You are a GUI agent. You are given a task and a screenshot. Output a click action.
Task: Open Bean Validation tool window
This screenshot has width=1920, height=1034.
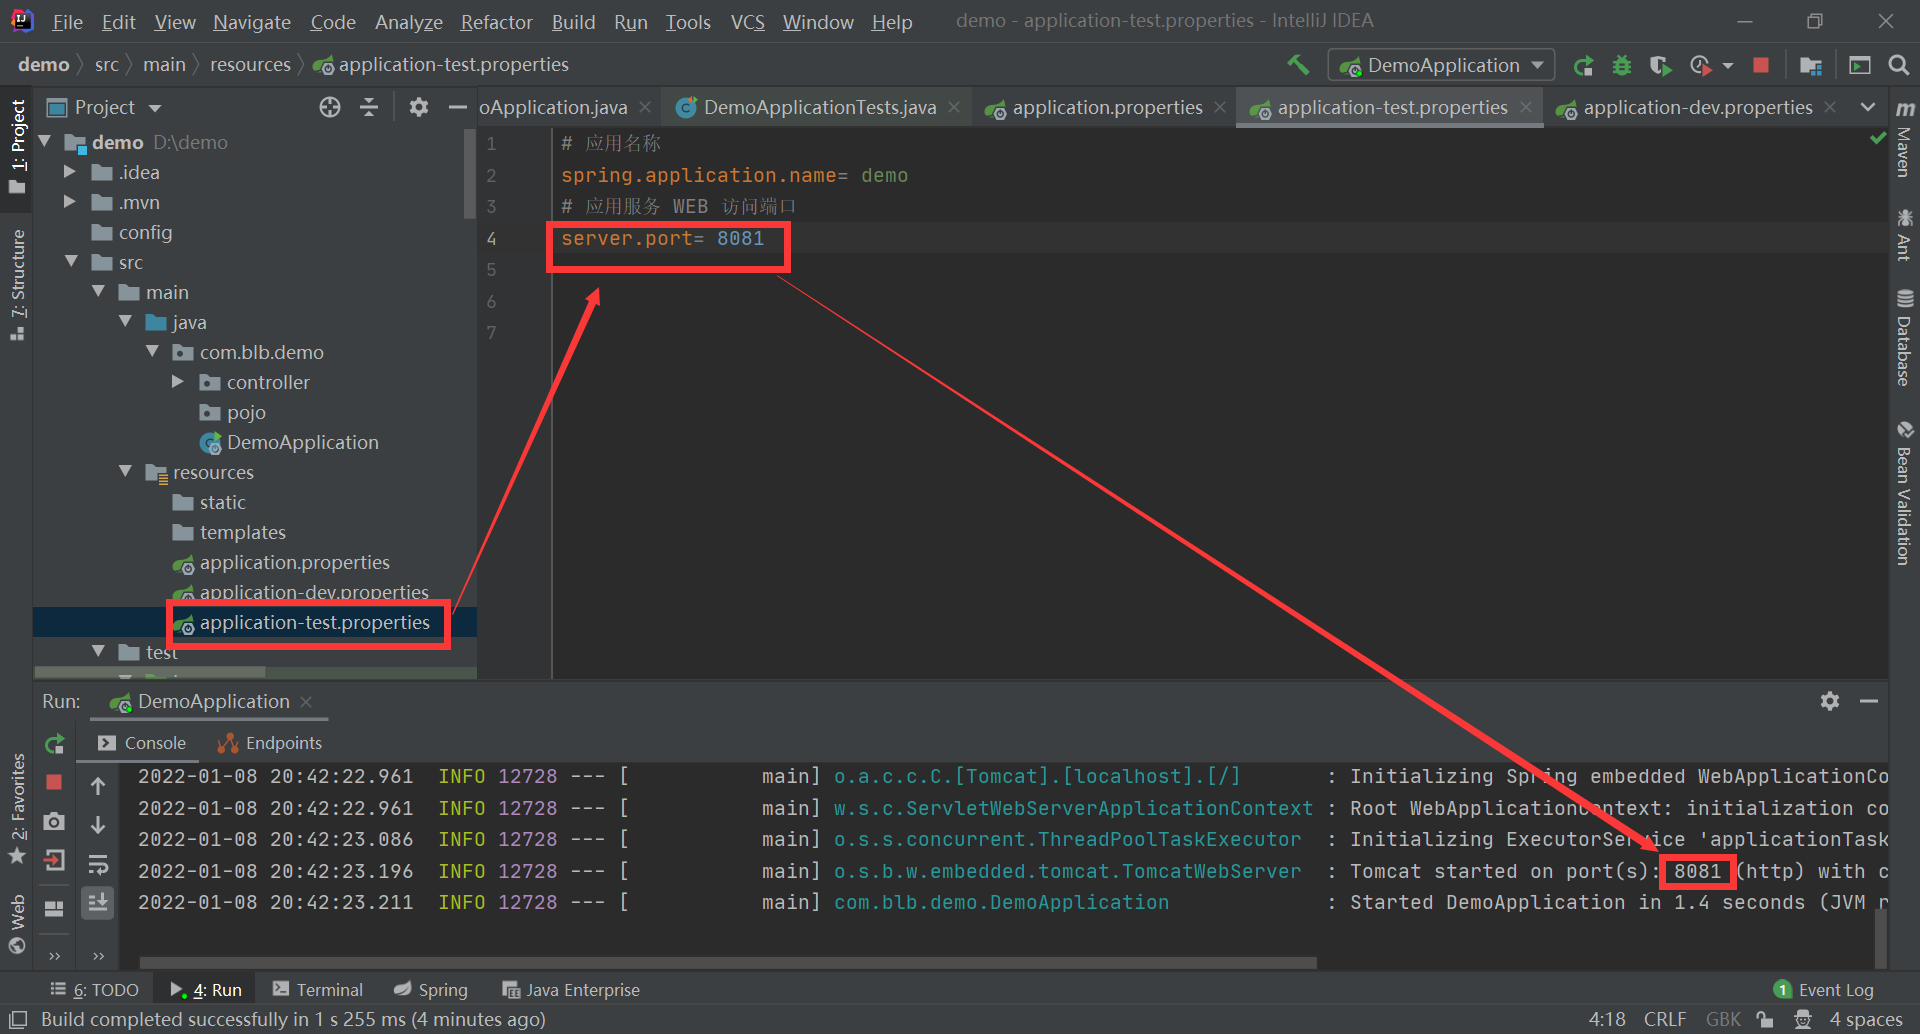click(1905, 492)
